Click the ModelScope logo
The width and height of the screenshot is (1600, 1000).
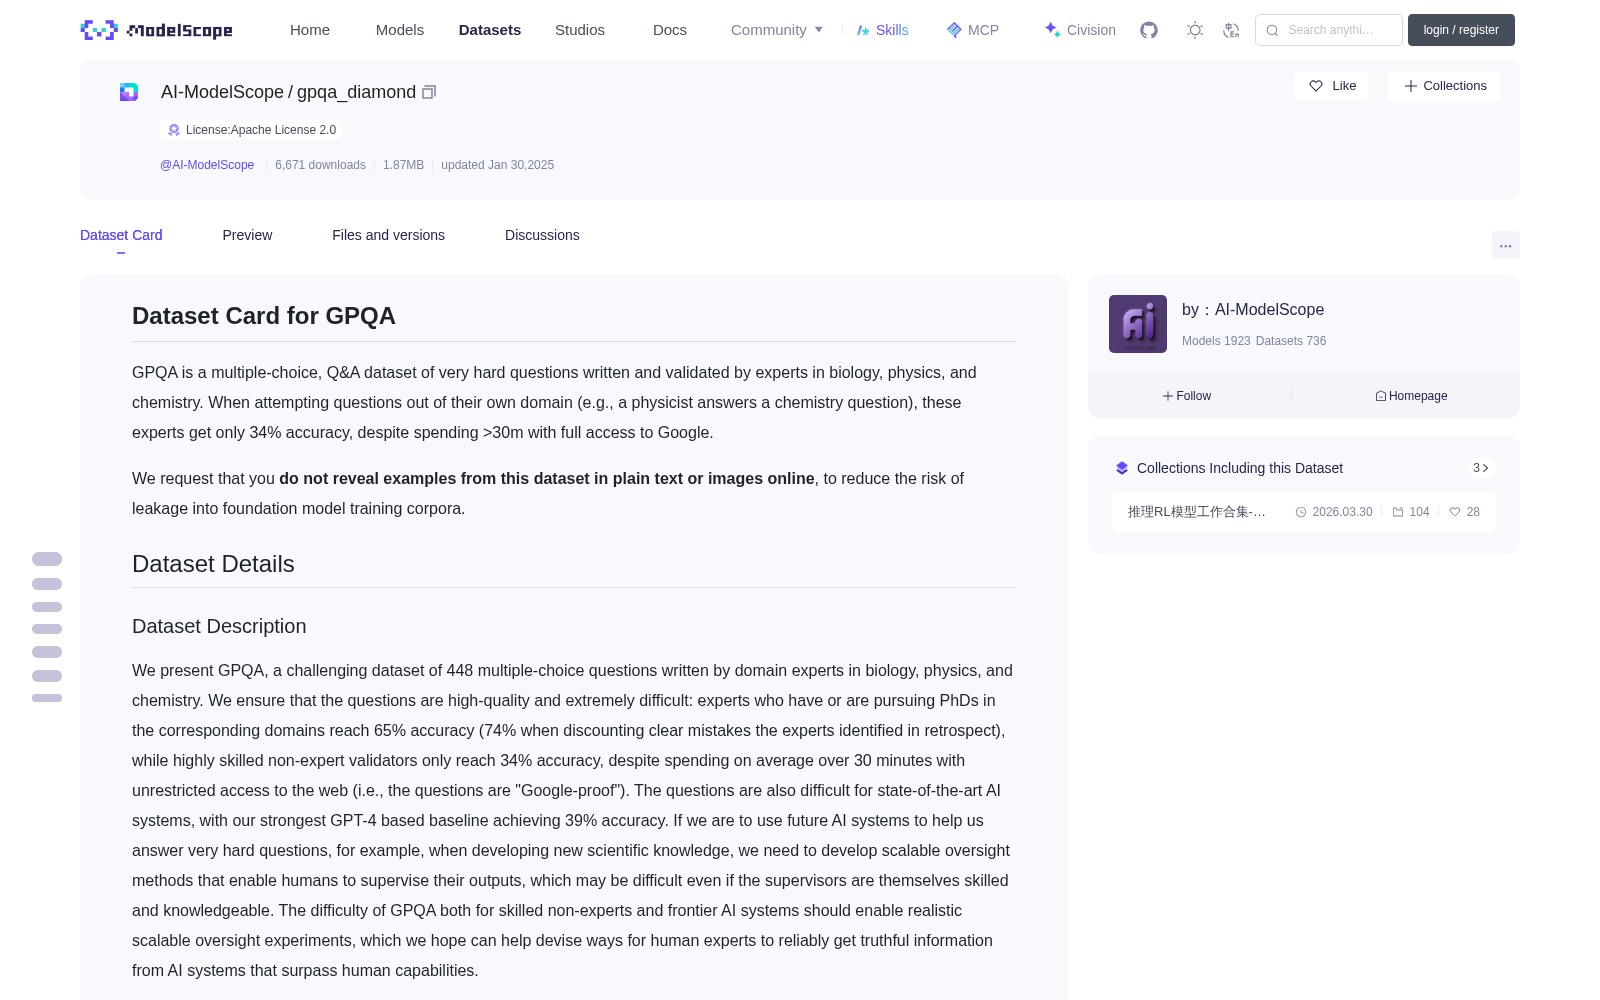[x=156, y=30]
